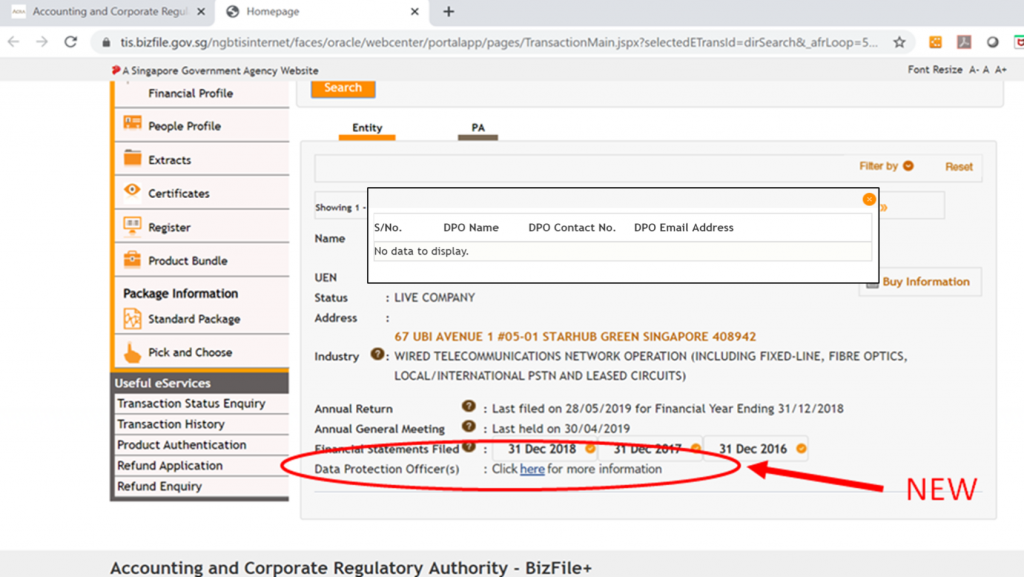Click the Annual General Meeting help icon
The height and width of the screenshot is (577, 1024).
(x=468, y=426)
